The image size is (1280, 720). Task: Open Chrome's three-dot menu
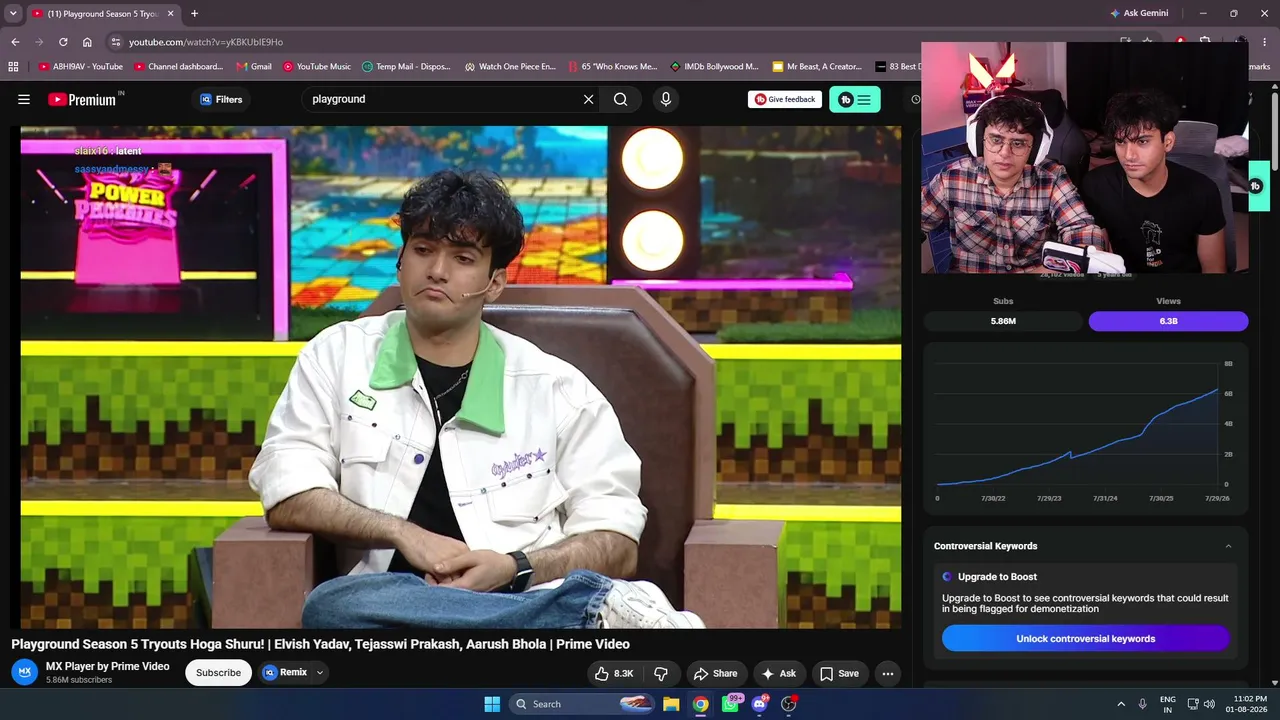(x=1266, y=42)
